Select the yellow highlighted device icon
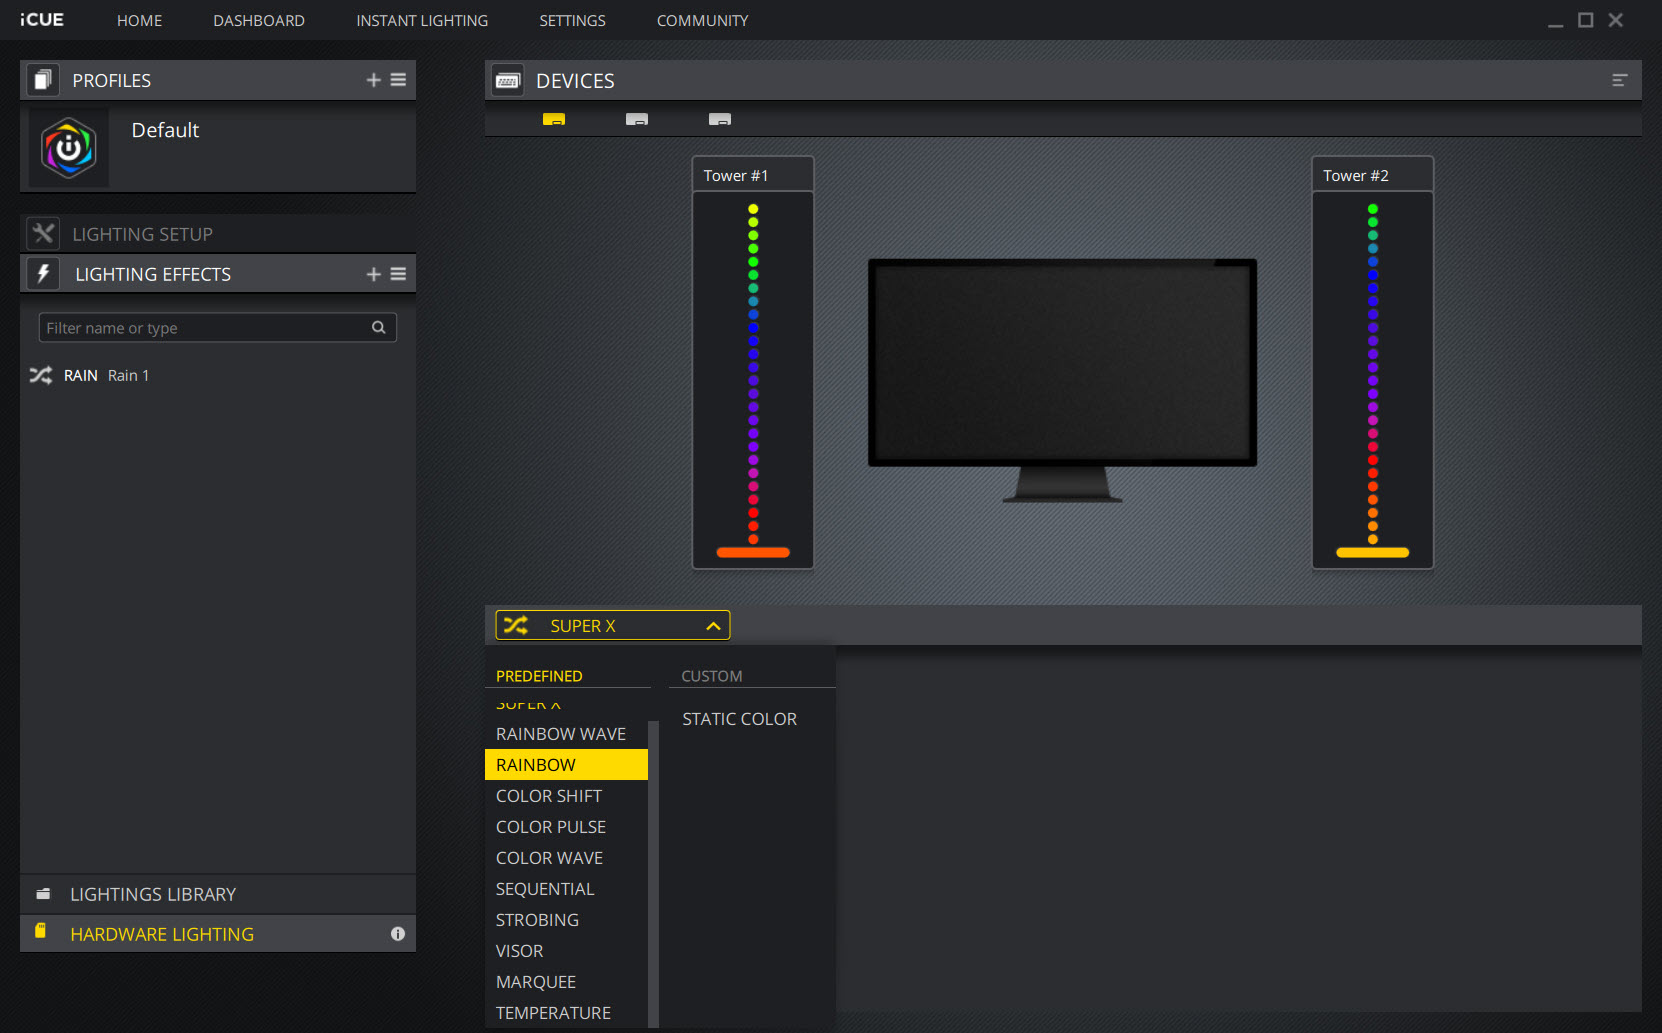1662x1033 pixels. click(x=554, y=119)
